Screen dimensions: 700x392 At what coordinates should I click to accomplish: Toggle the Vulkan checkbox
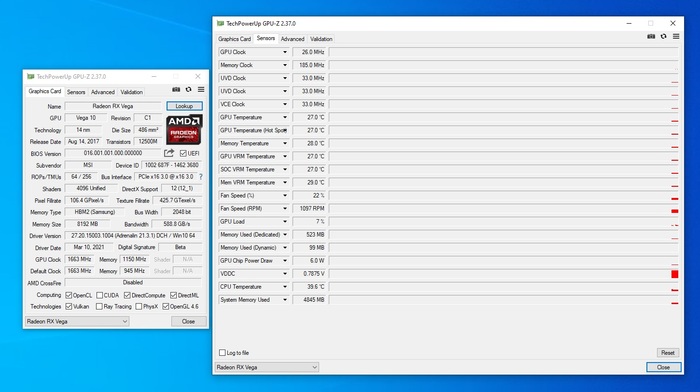[68, 306]
